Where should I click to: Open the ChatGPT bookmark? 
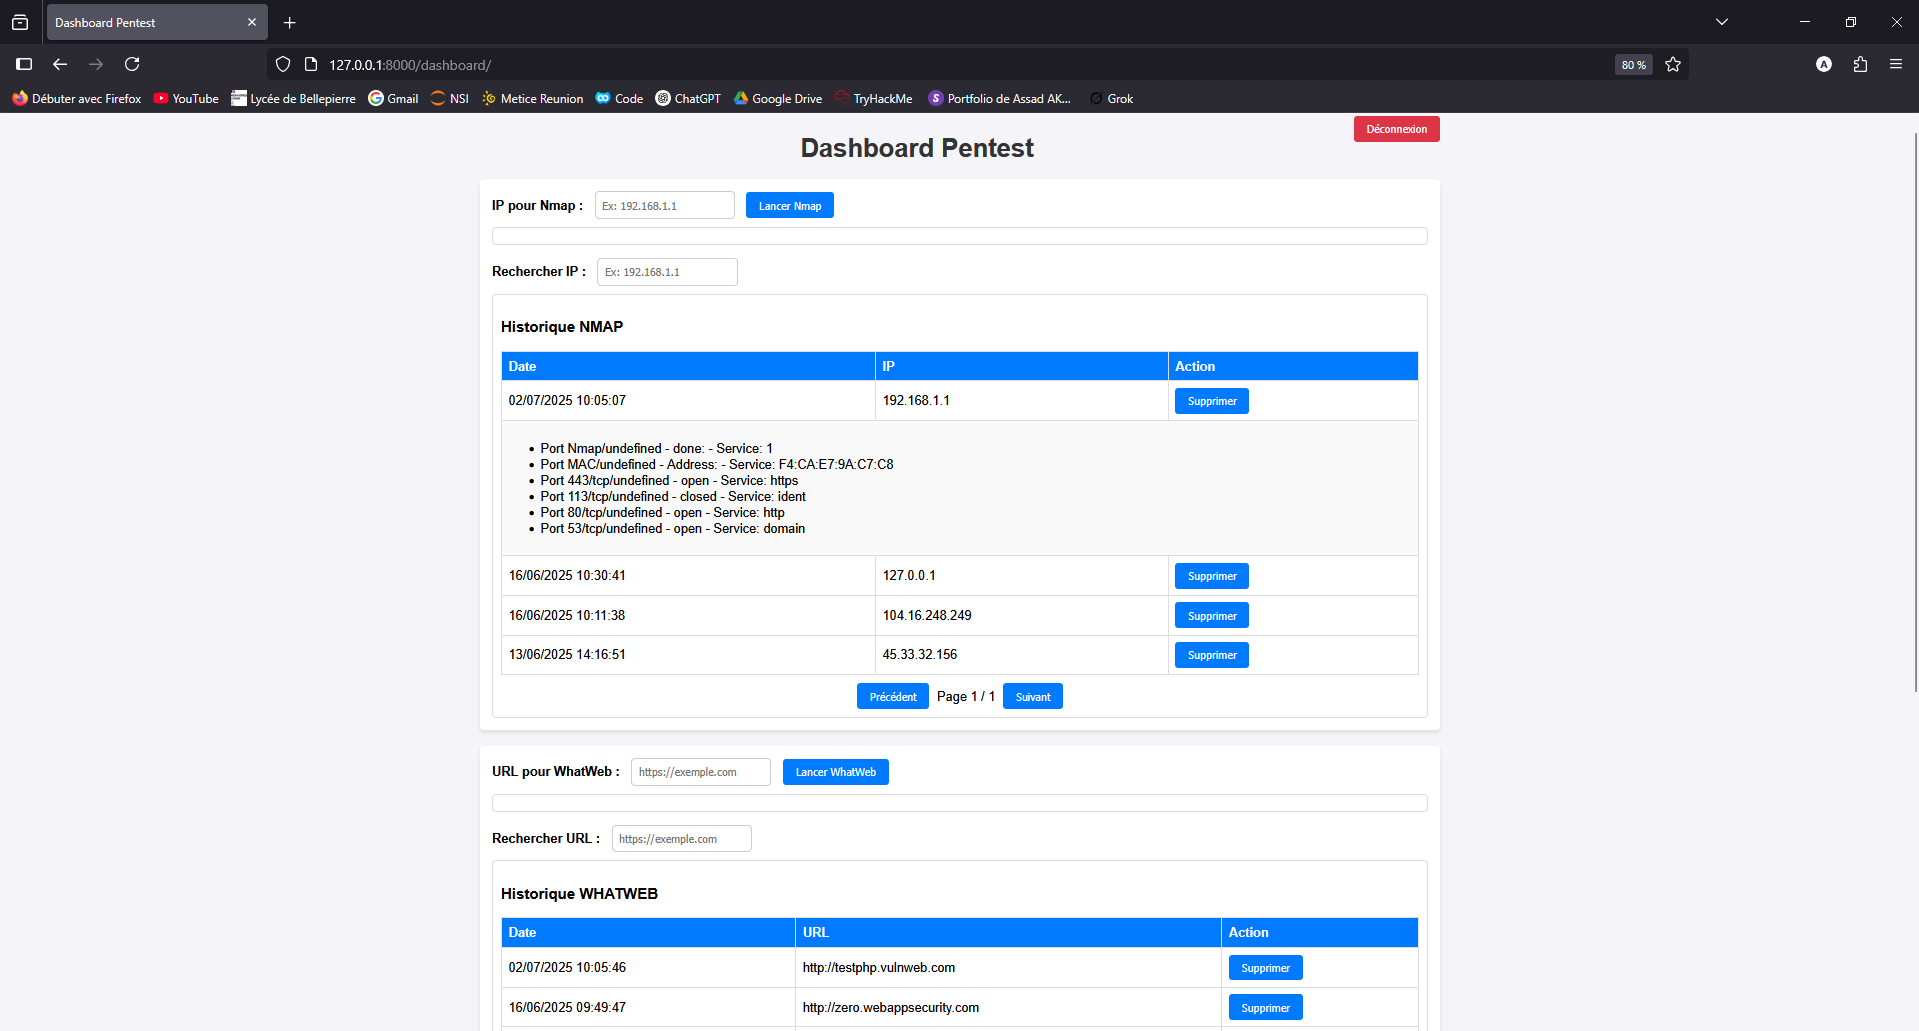tap(688, 99)
